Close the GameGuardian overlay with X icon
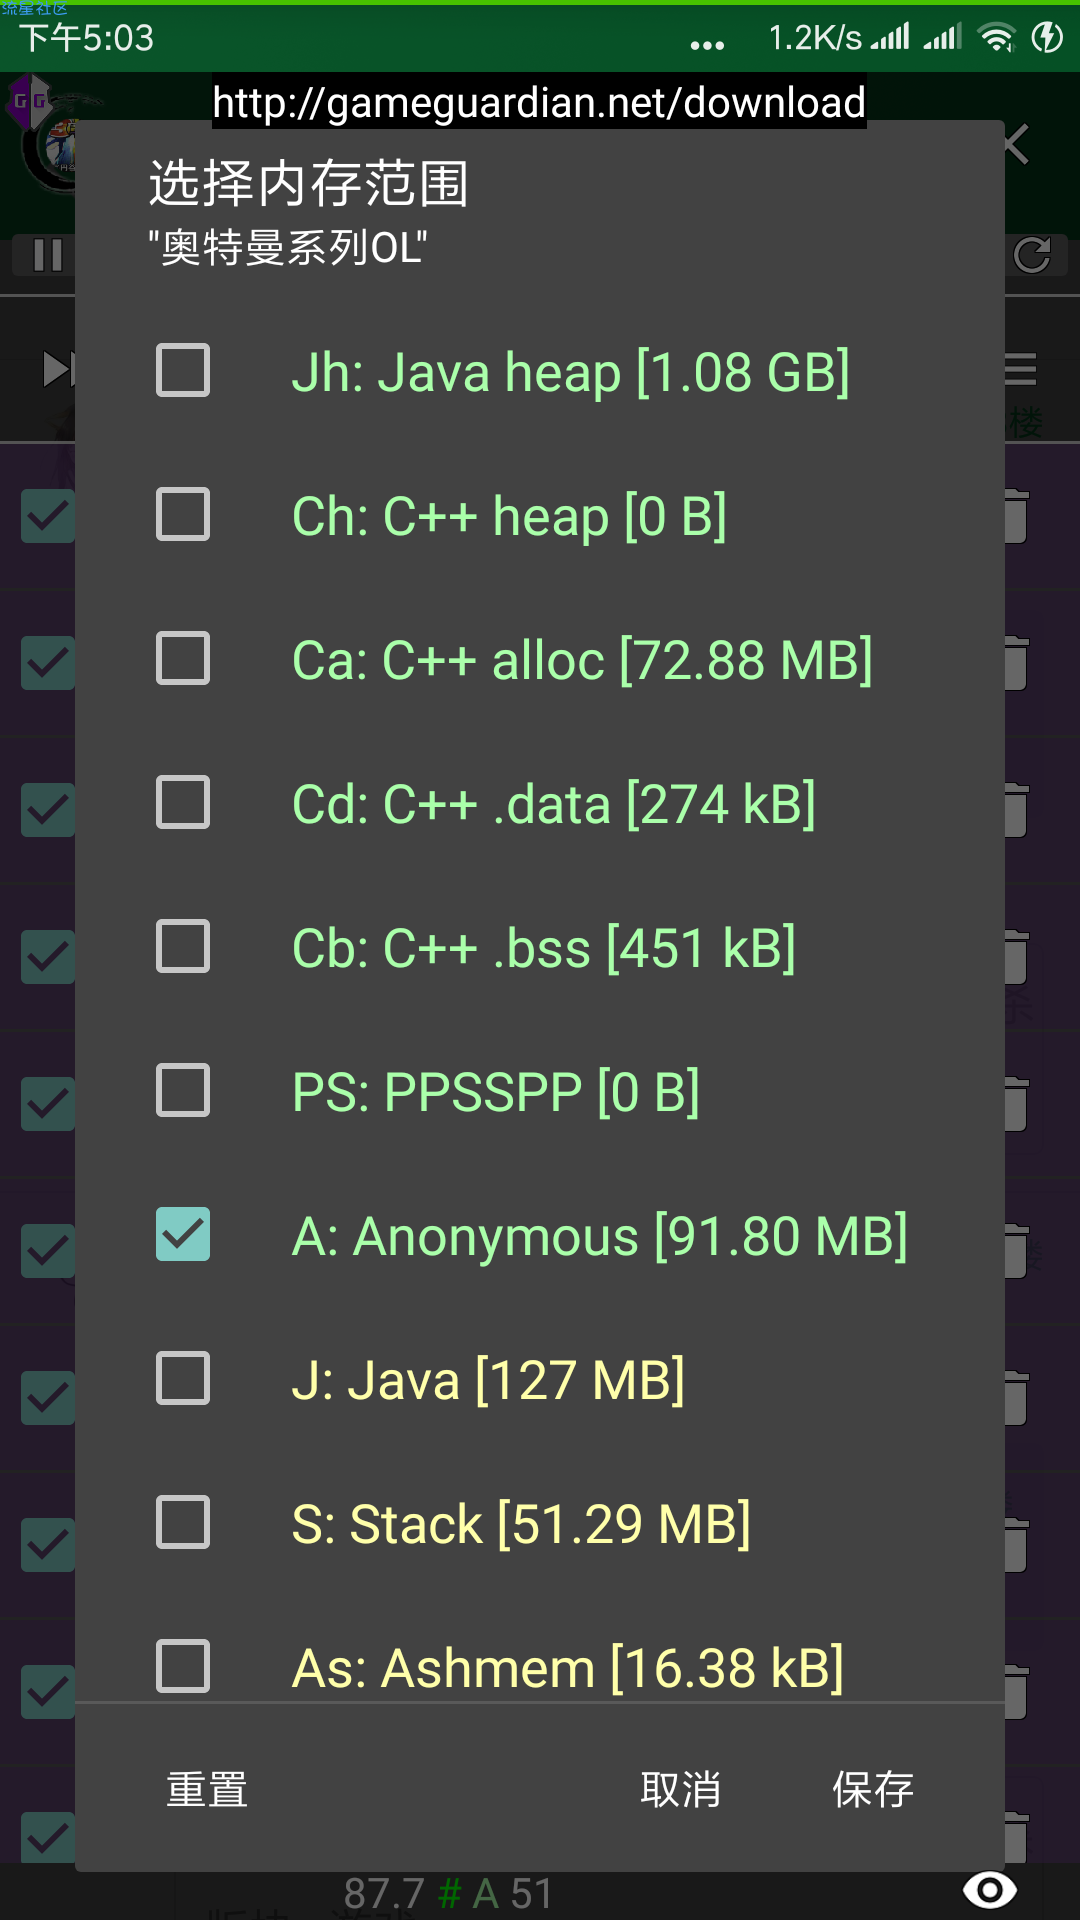This screenshot has height=1920, width=1080. pos(1017,145)
